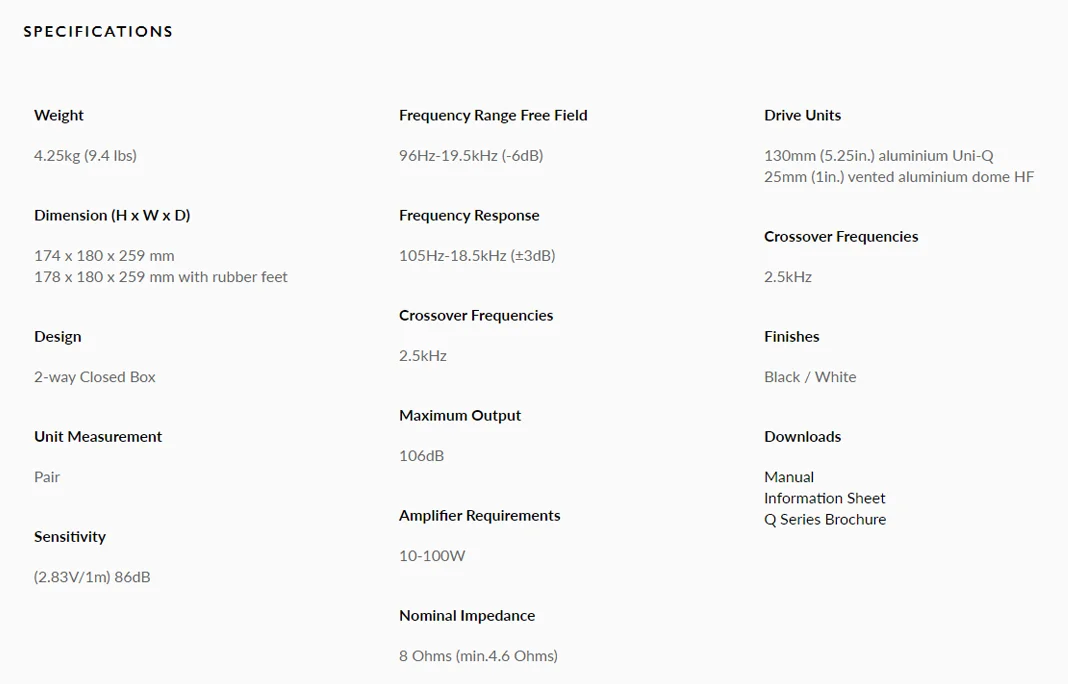Click the 174 x 180 x 259 mm value
This screenshot has height=684, width=1068.
(104, 255)
